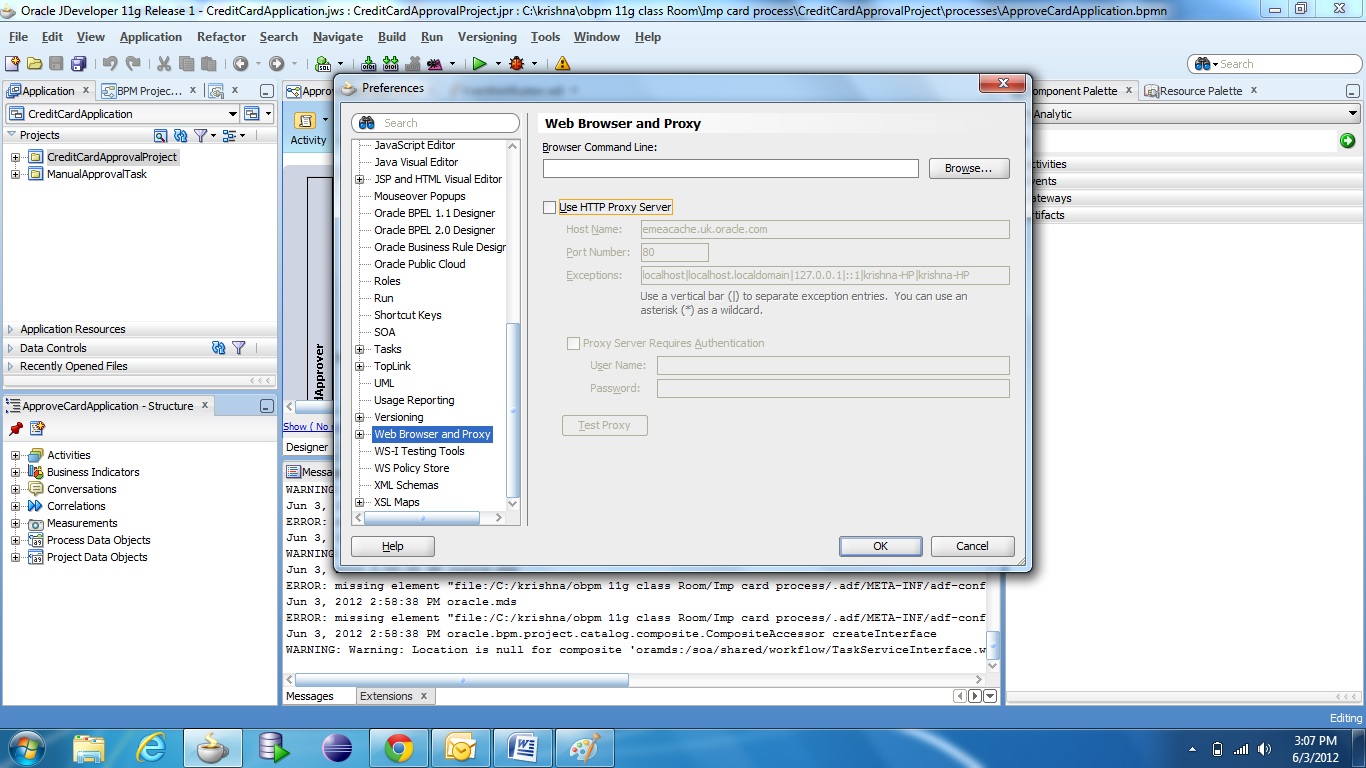Viewport: 1366px width, 768px height.
Task: Expand the ManualApprovalTask project node
Action: coord(16,174)
